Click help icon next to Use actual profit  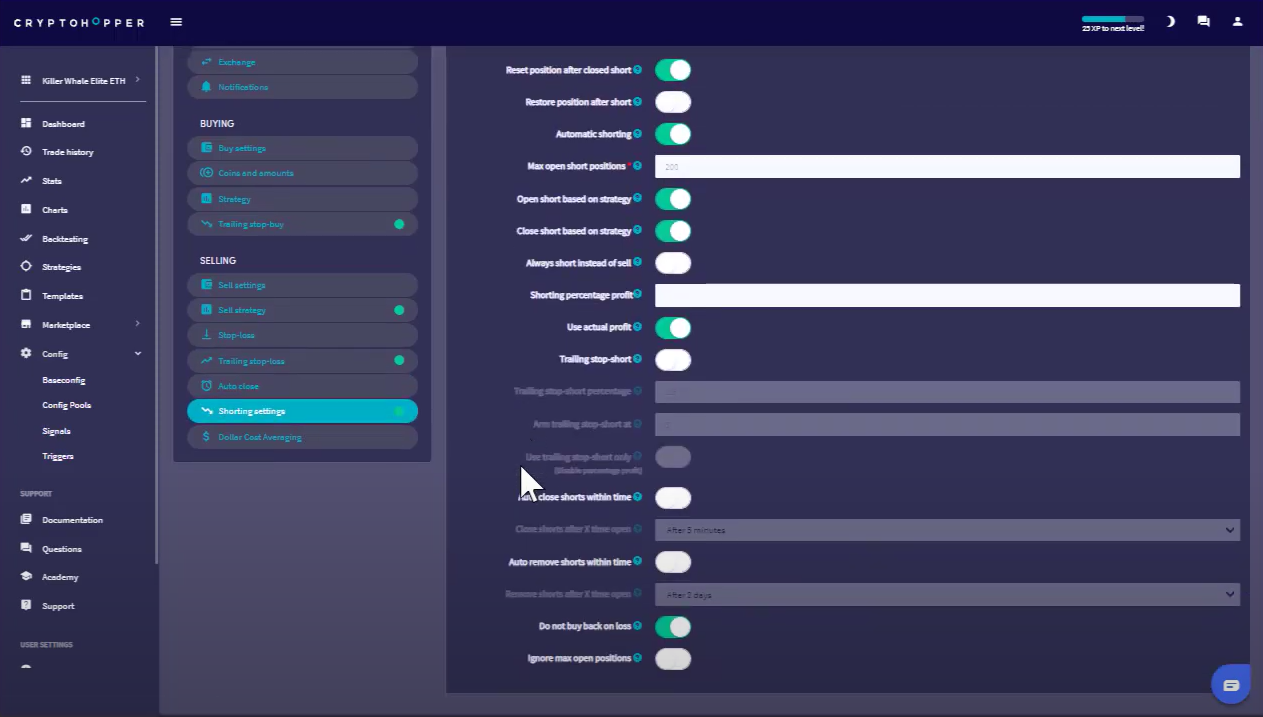[x=637, y=327]
